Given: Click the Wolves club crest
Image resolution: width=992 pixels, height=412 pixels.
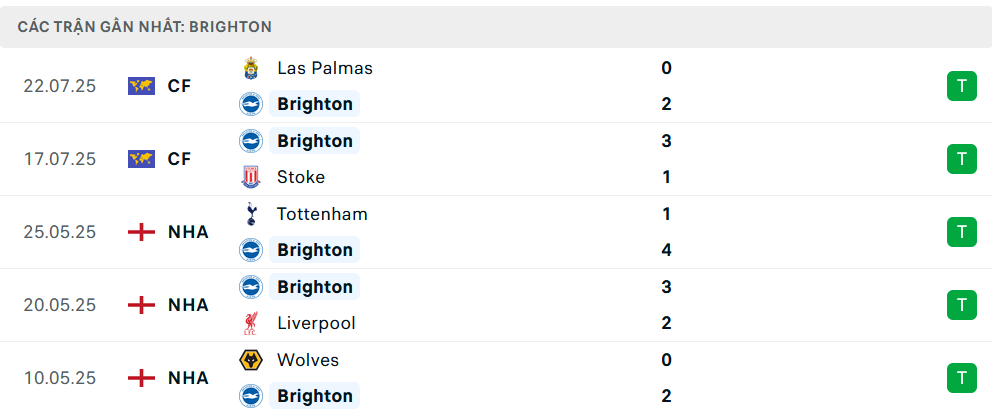Looking at the screenshot, I should coord(251,360).
